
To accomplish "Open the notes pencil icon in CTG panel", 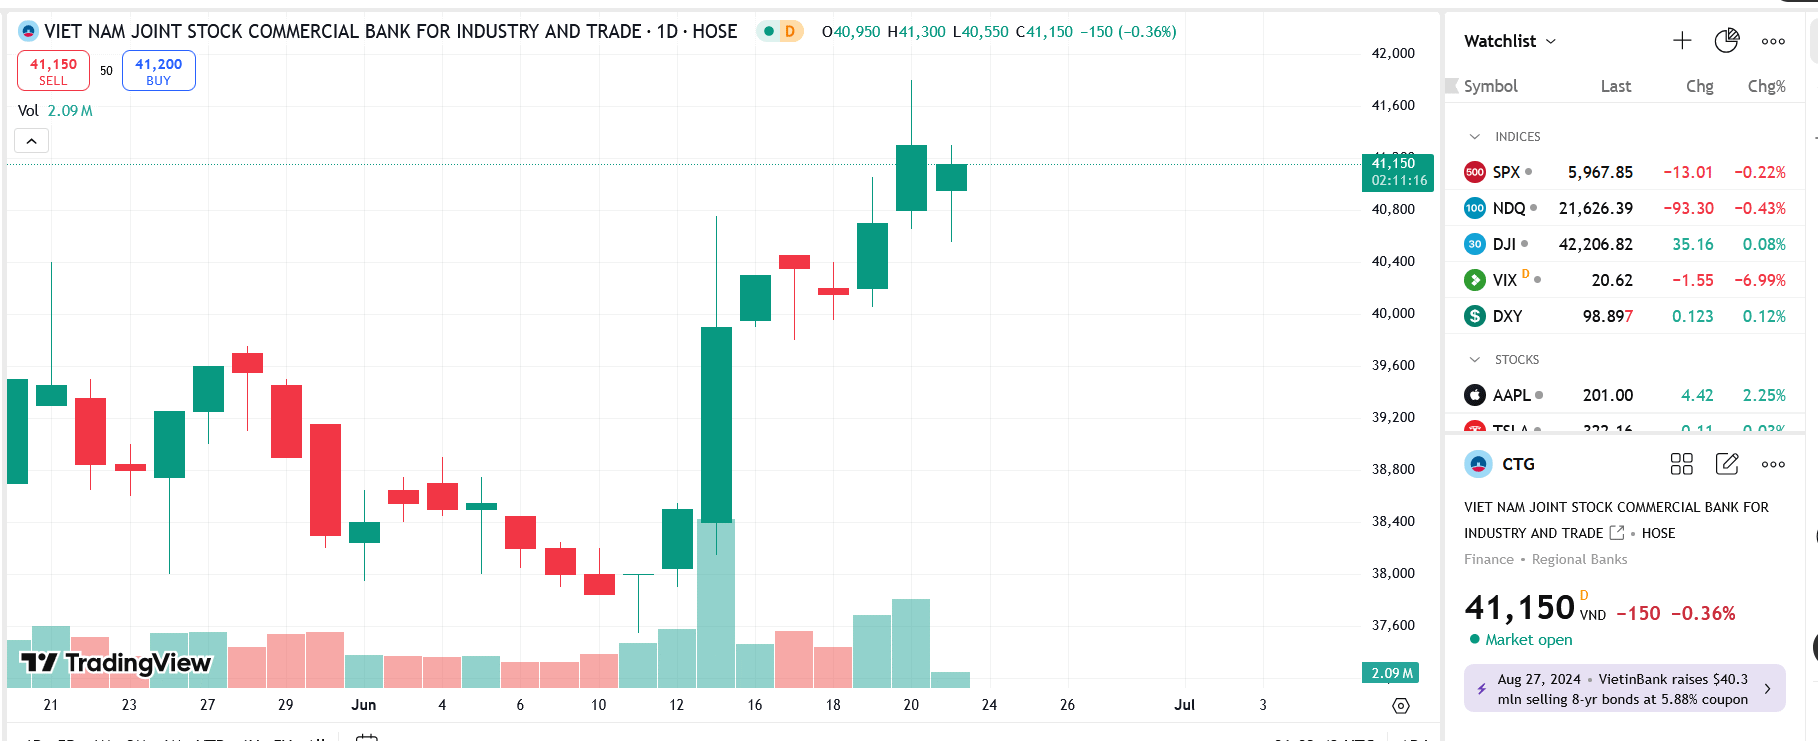I will [1727, 463].
